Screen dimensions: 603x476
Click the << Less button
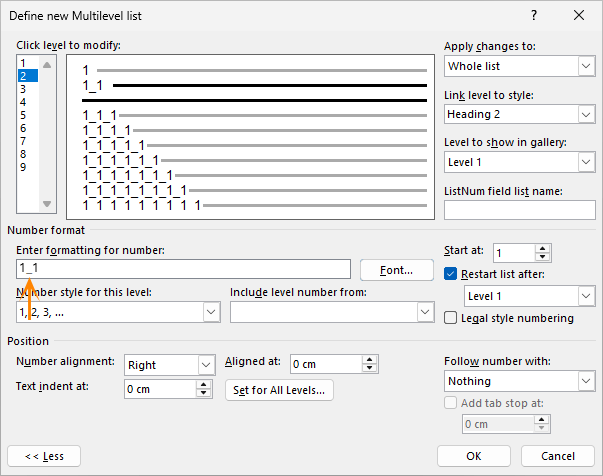(44, 456)
